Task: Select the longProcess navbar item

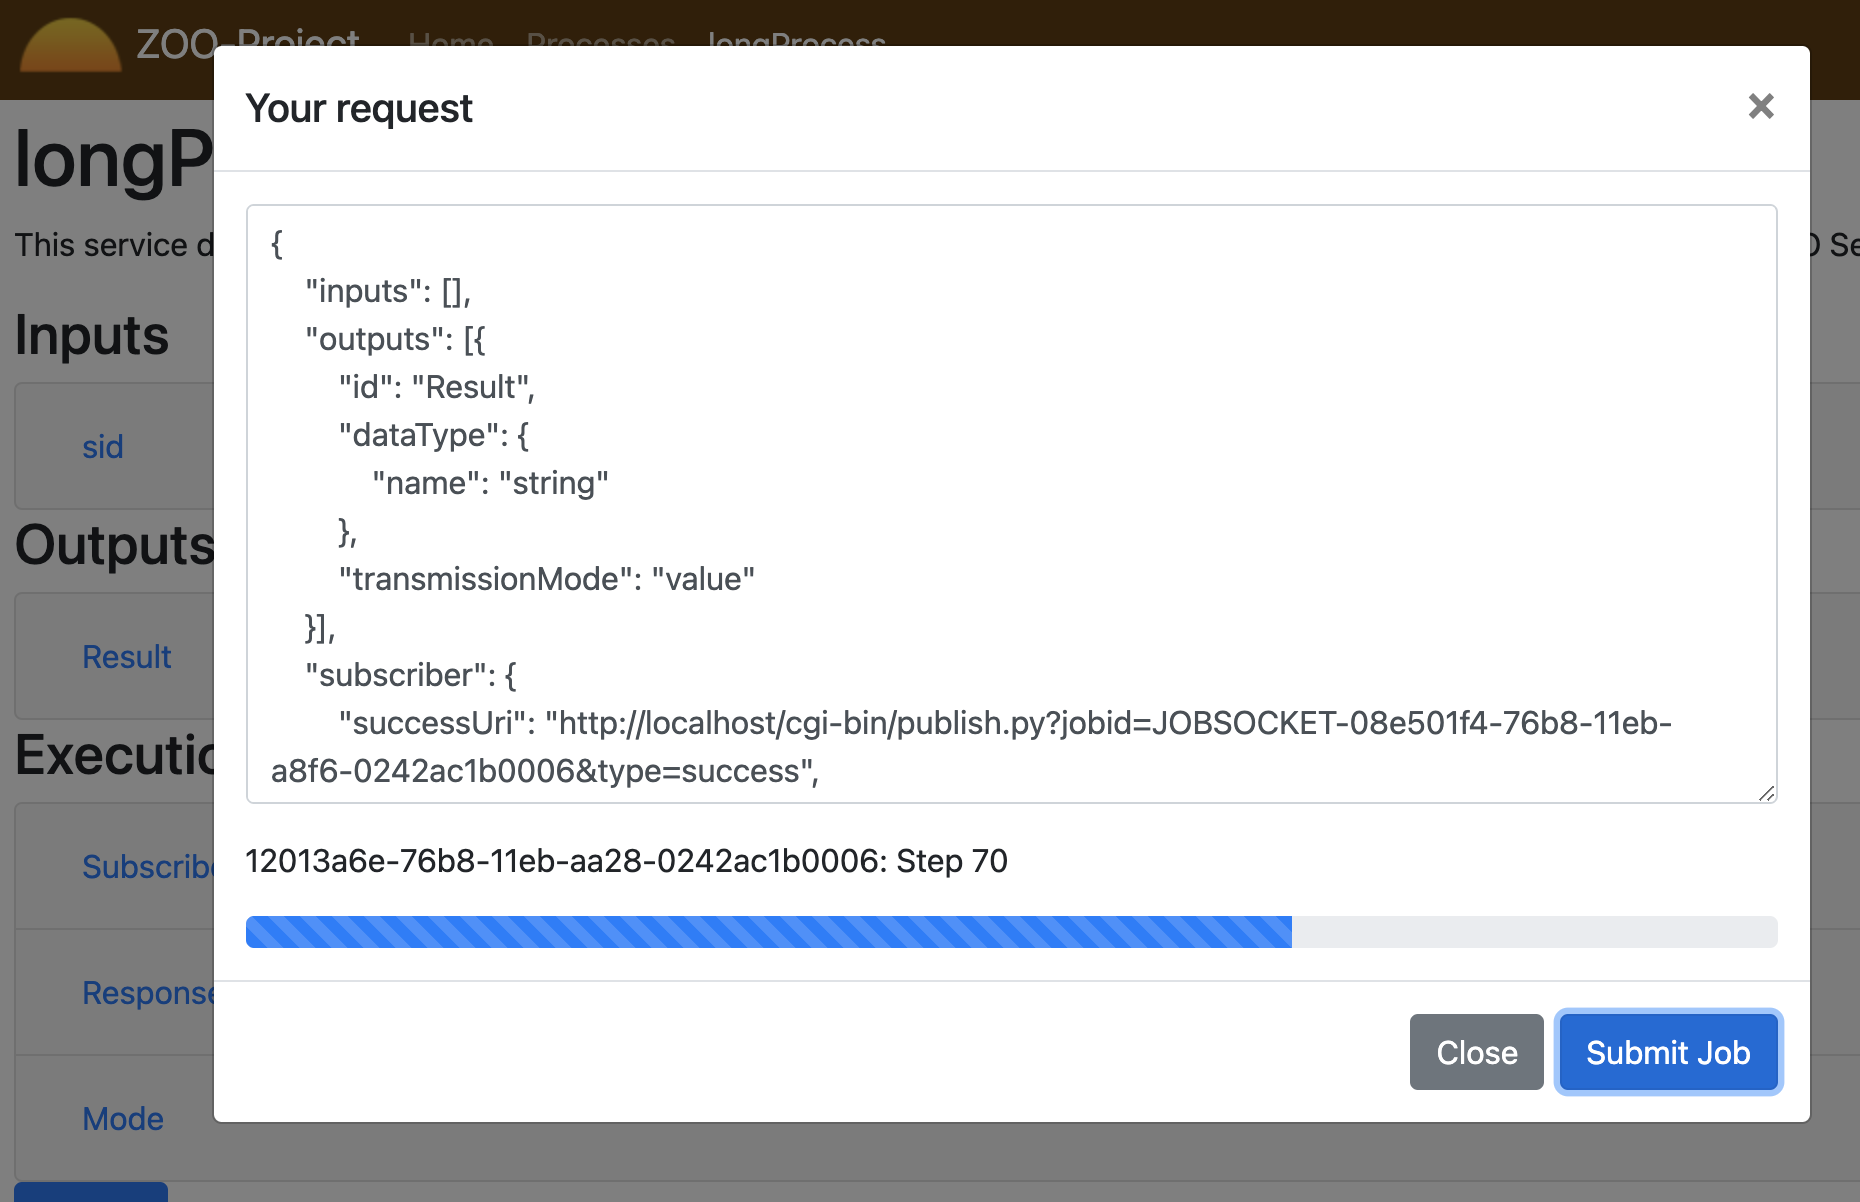Action: [x=796, y=41]
